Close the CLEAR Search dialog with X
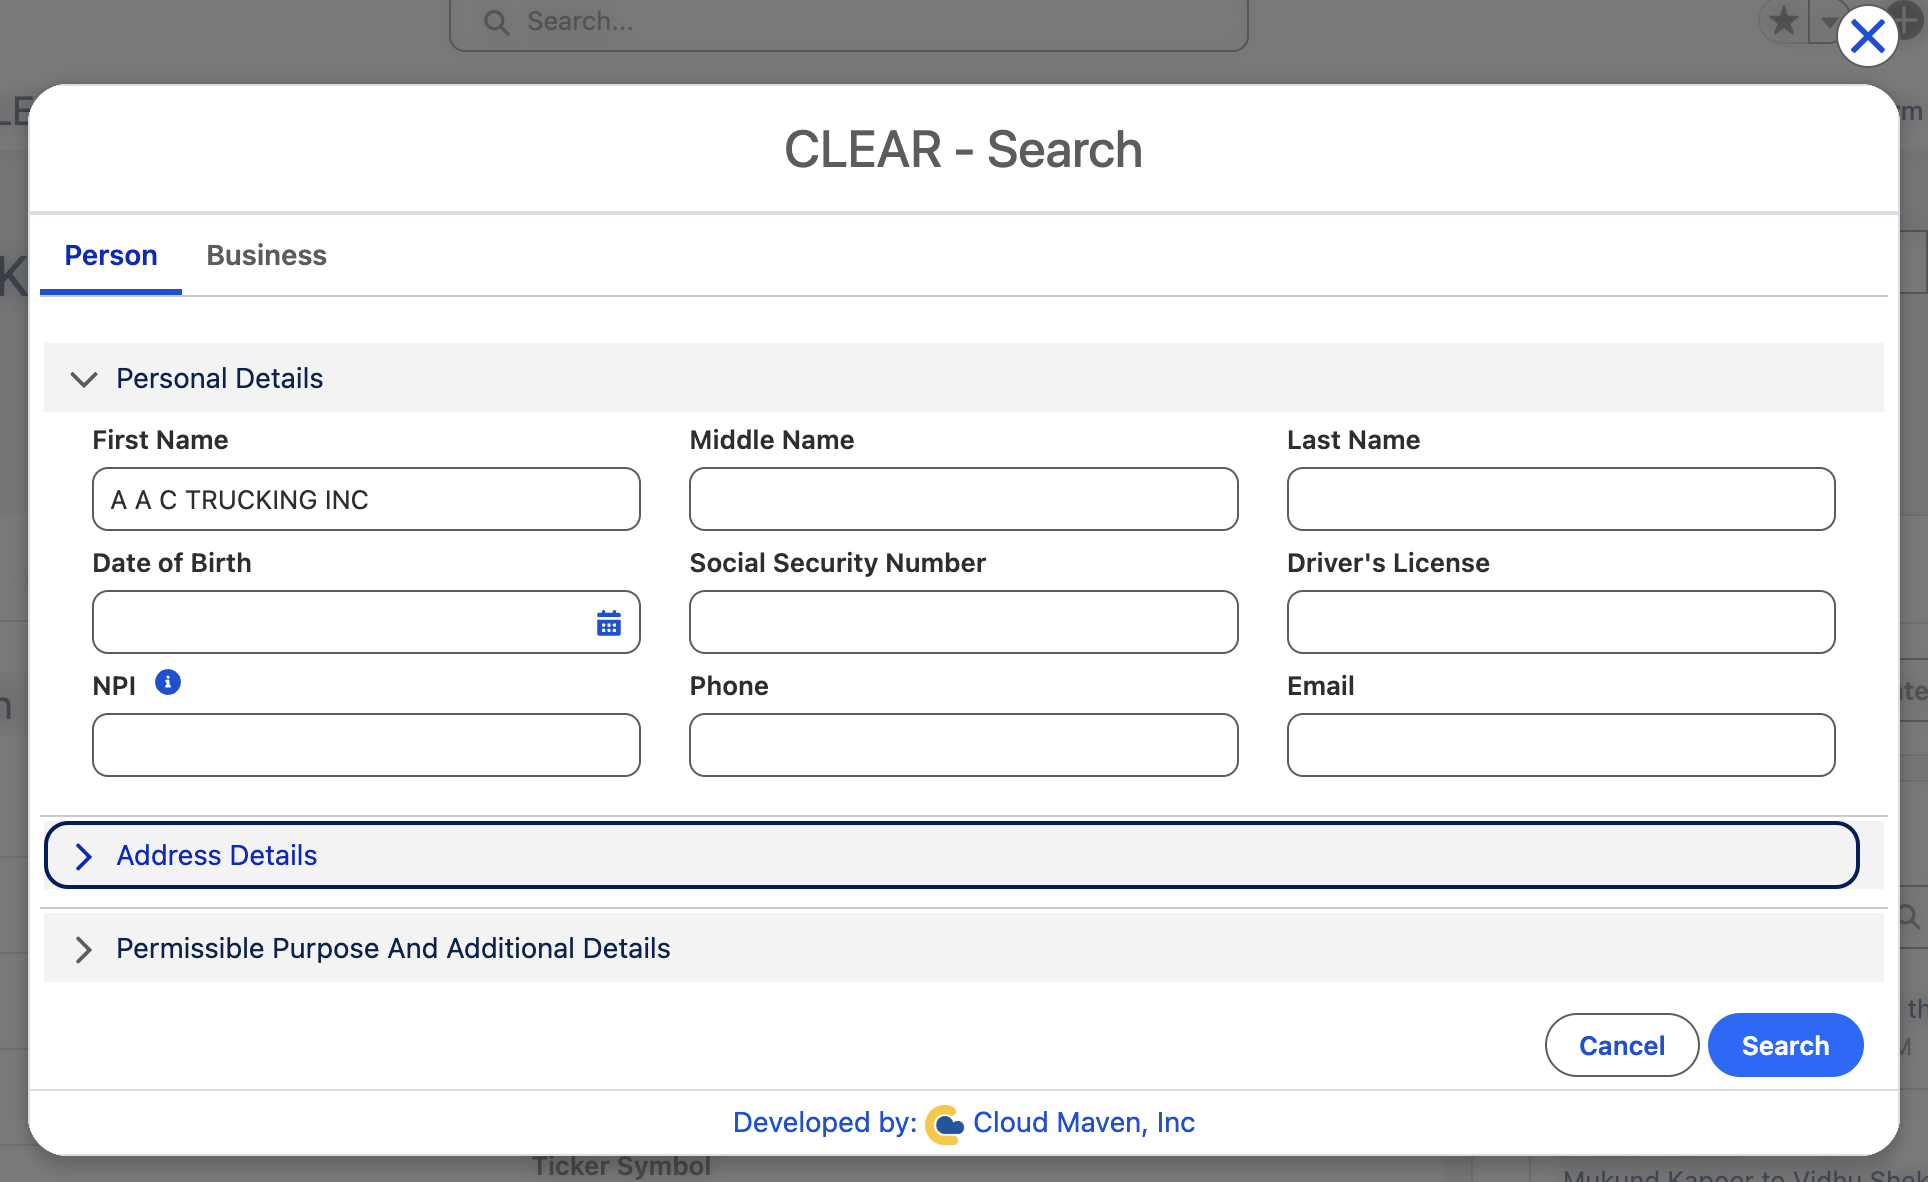 coord(1867,37)
